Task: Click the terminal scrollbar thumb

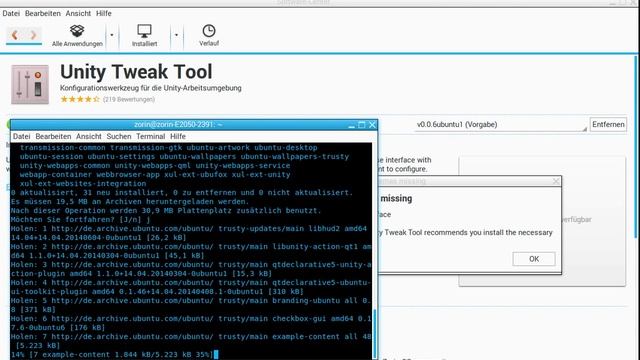Action: (375, 333)
